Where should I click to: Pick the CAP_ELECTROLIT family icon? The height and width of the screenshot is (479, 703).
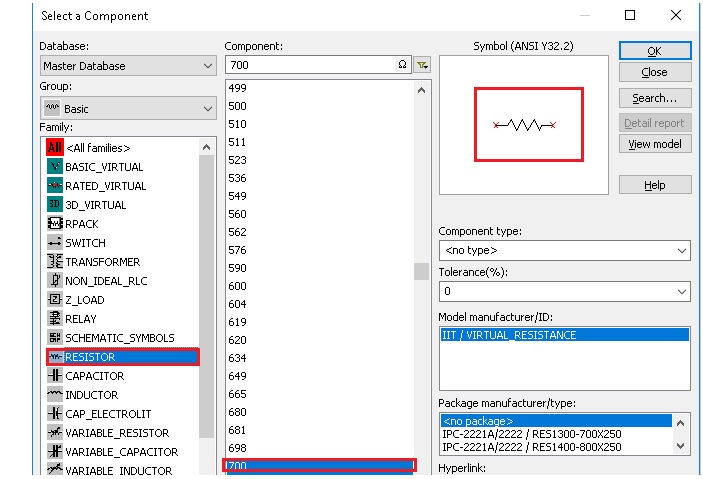click(x=55, y=413)
